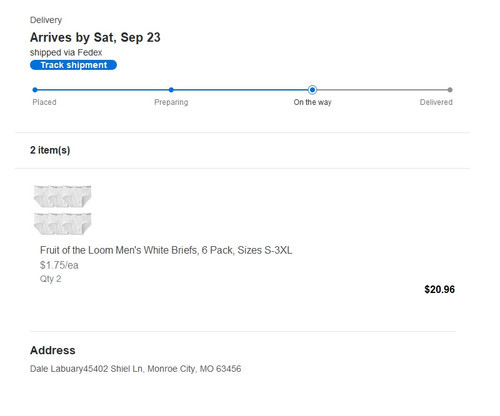This screenshot has height=416, width=500.
Task: Open Fruit of the Loom product title
Action: [166, 250]
